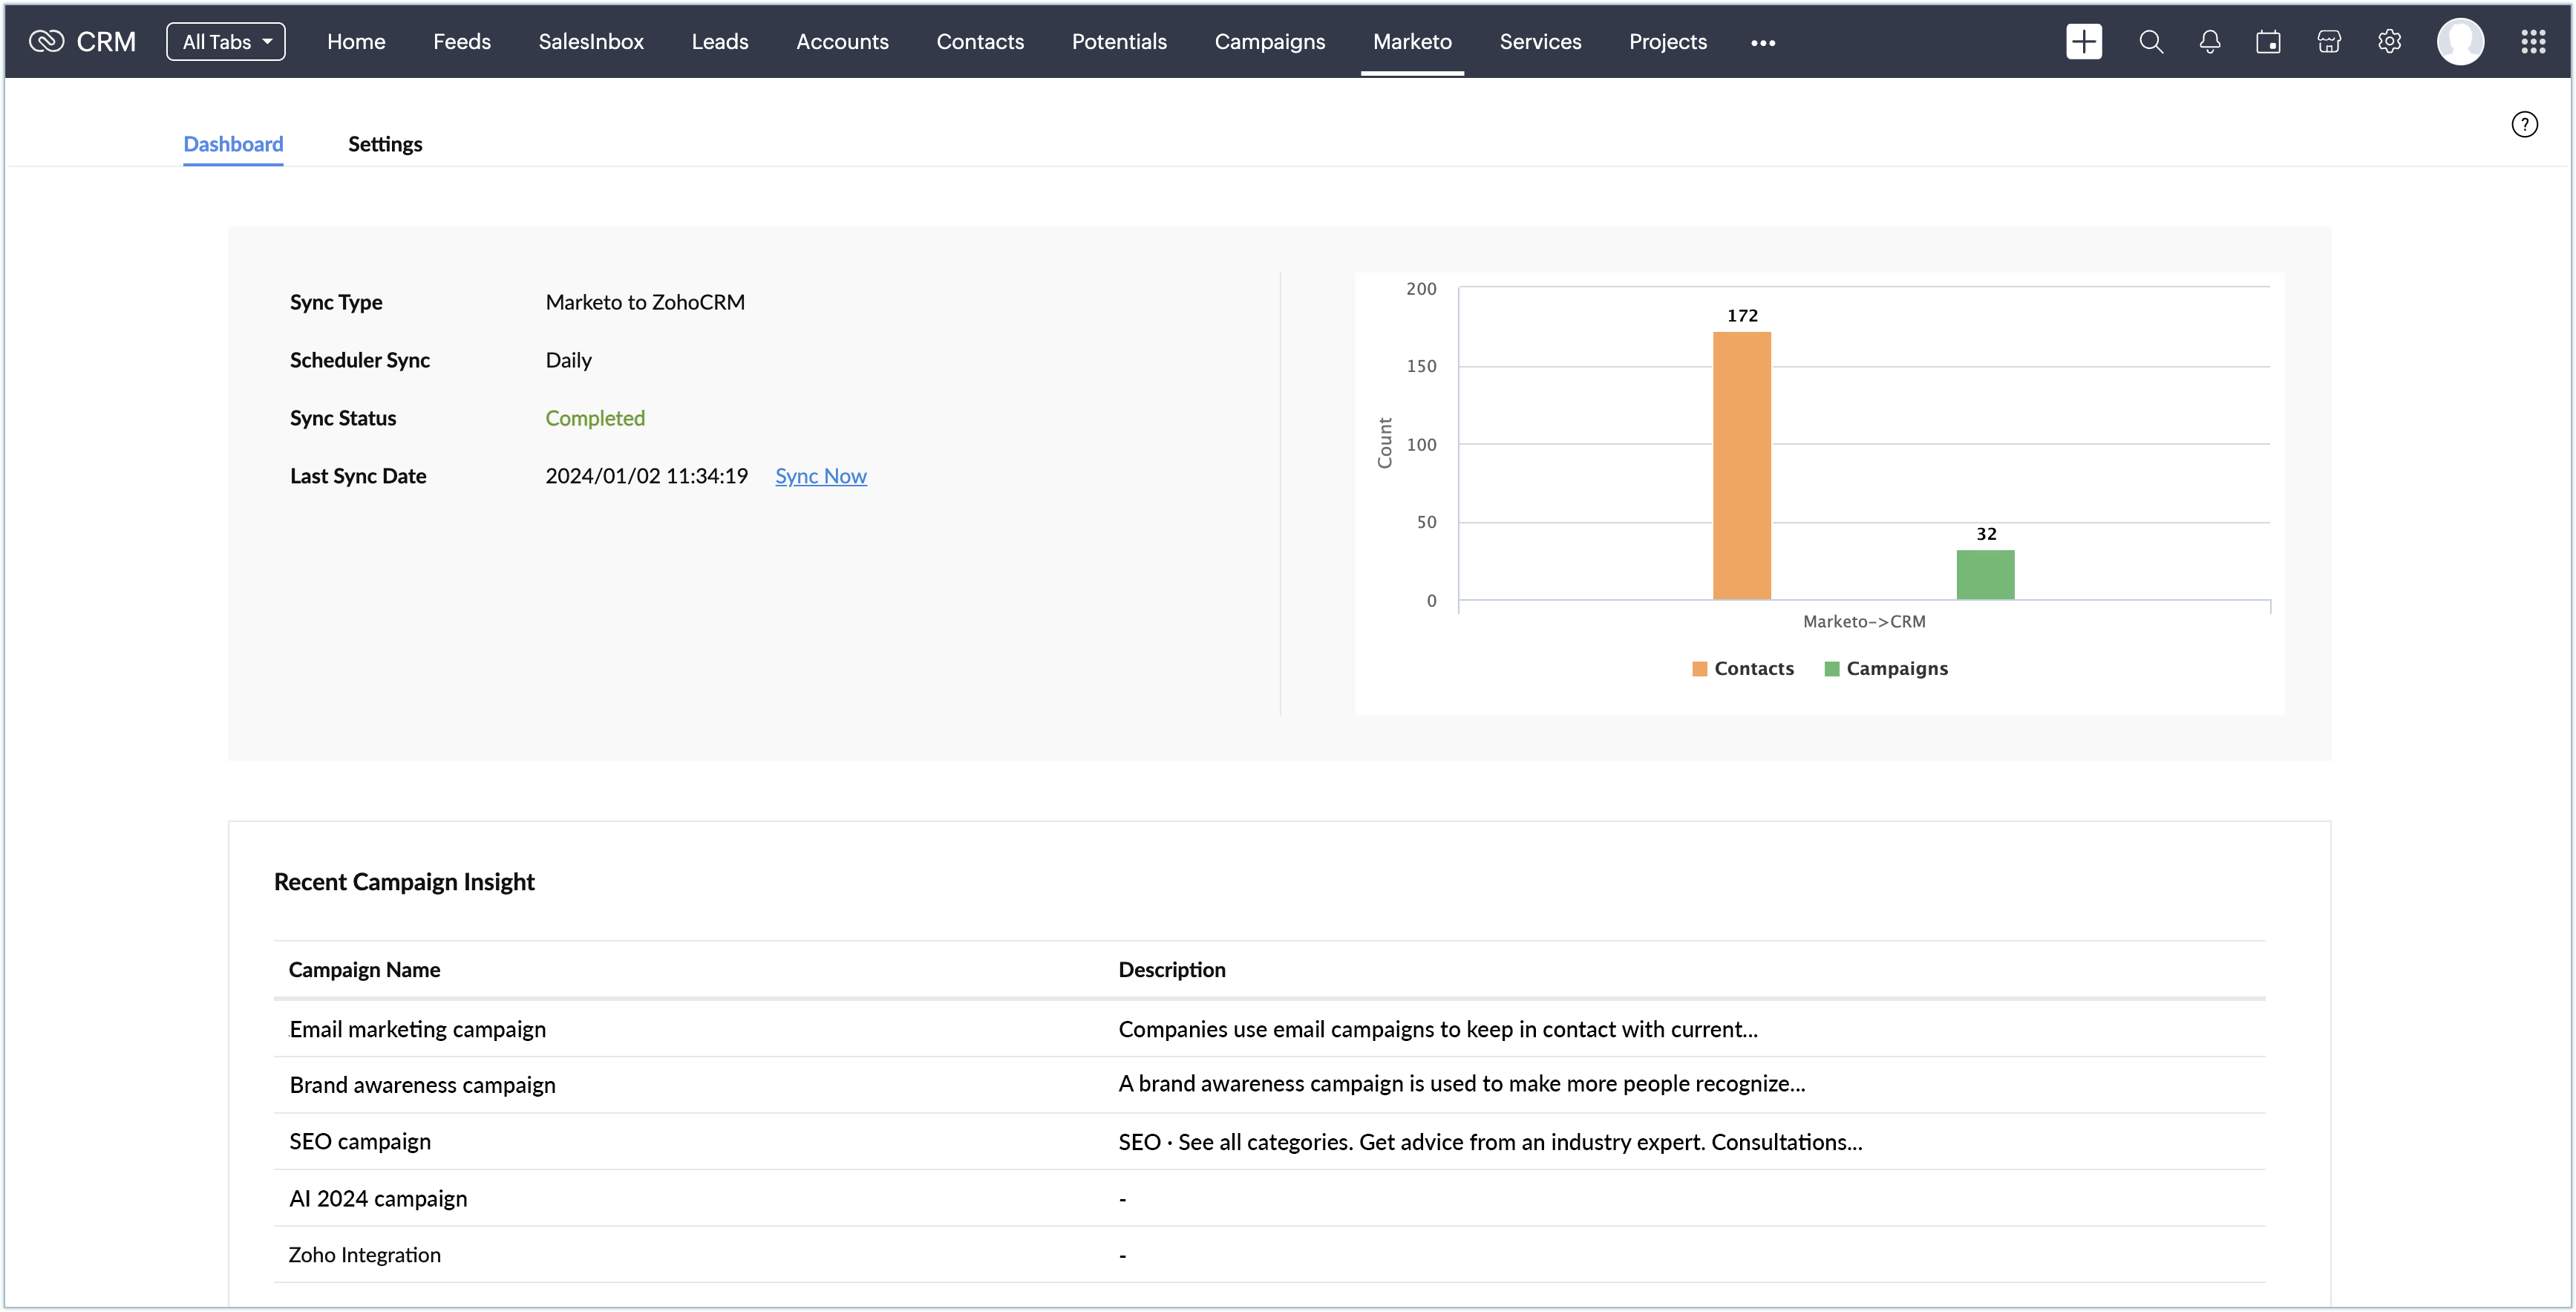2576x1312 pixels.
Task: Click the help question mark icon
Action: click(x=2524, y=124)
